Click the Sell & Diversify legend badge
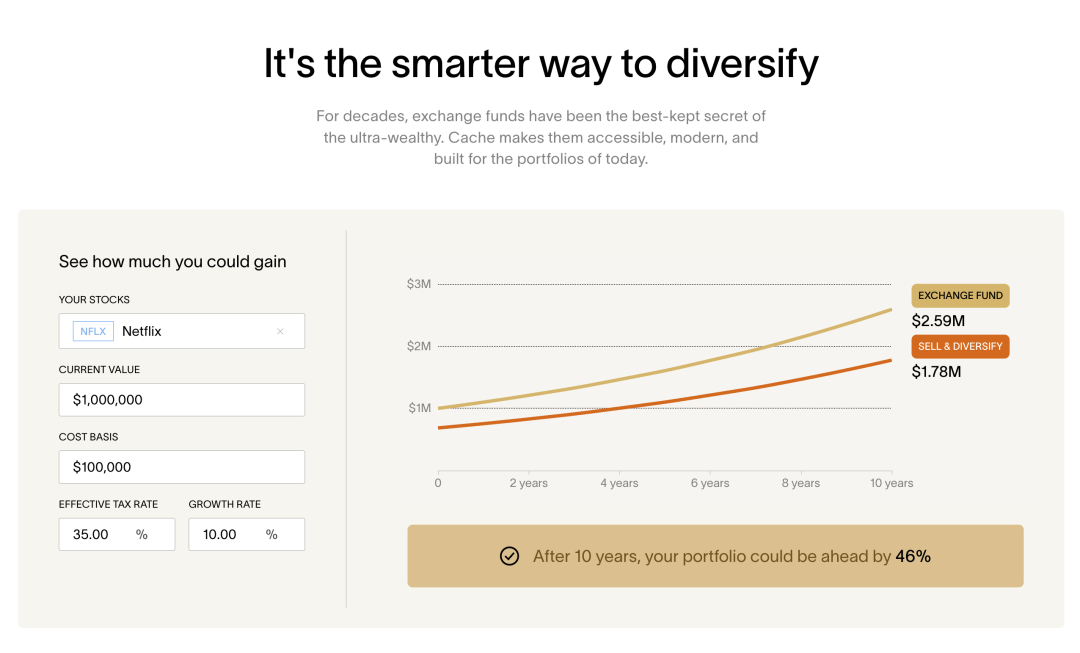Screen dimensions: 1080x653 click(x=960, y=347)
